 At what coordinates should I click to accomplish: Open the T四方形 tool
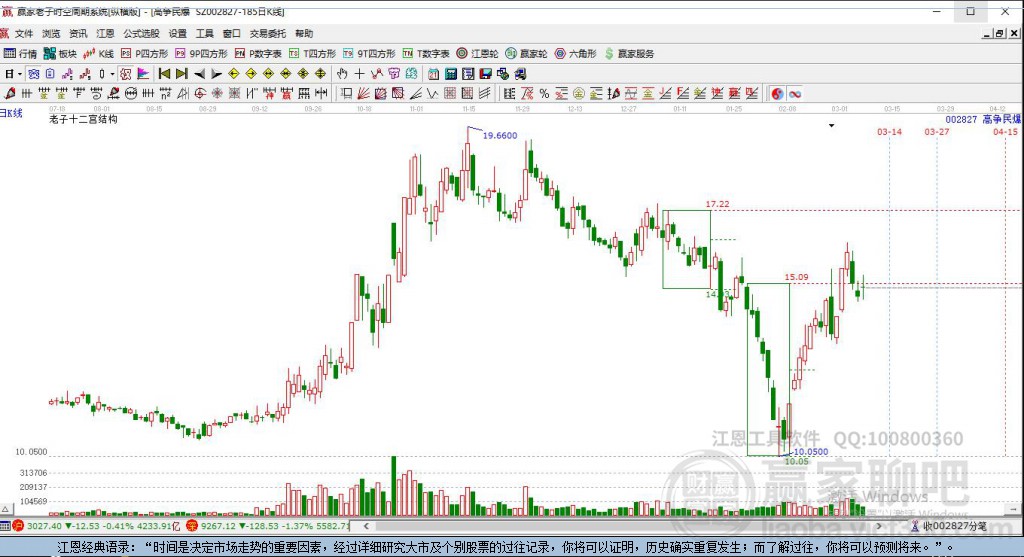click(x=312, y=54)
